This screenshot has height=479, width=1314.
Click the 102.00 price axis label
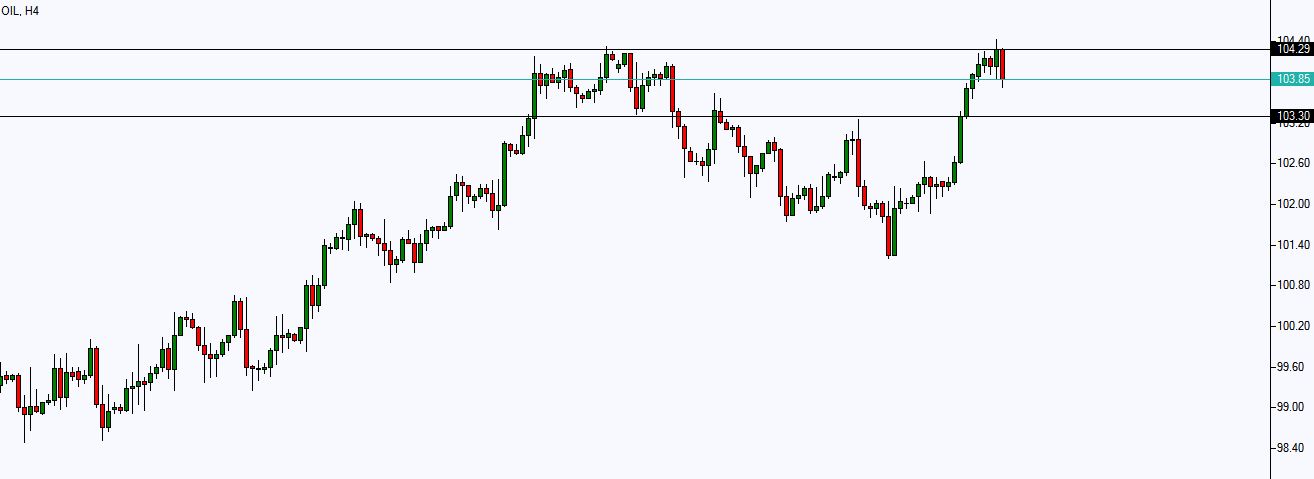(1293, 204)
